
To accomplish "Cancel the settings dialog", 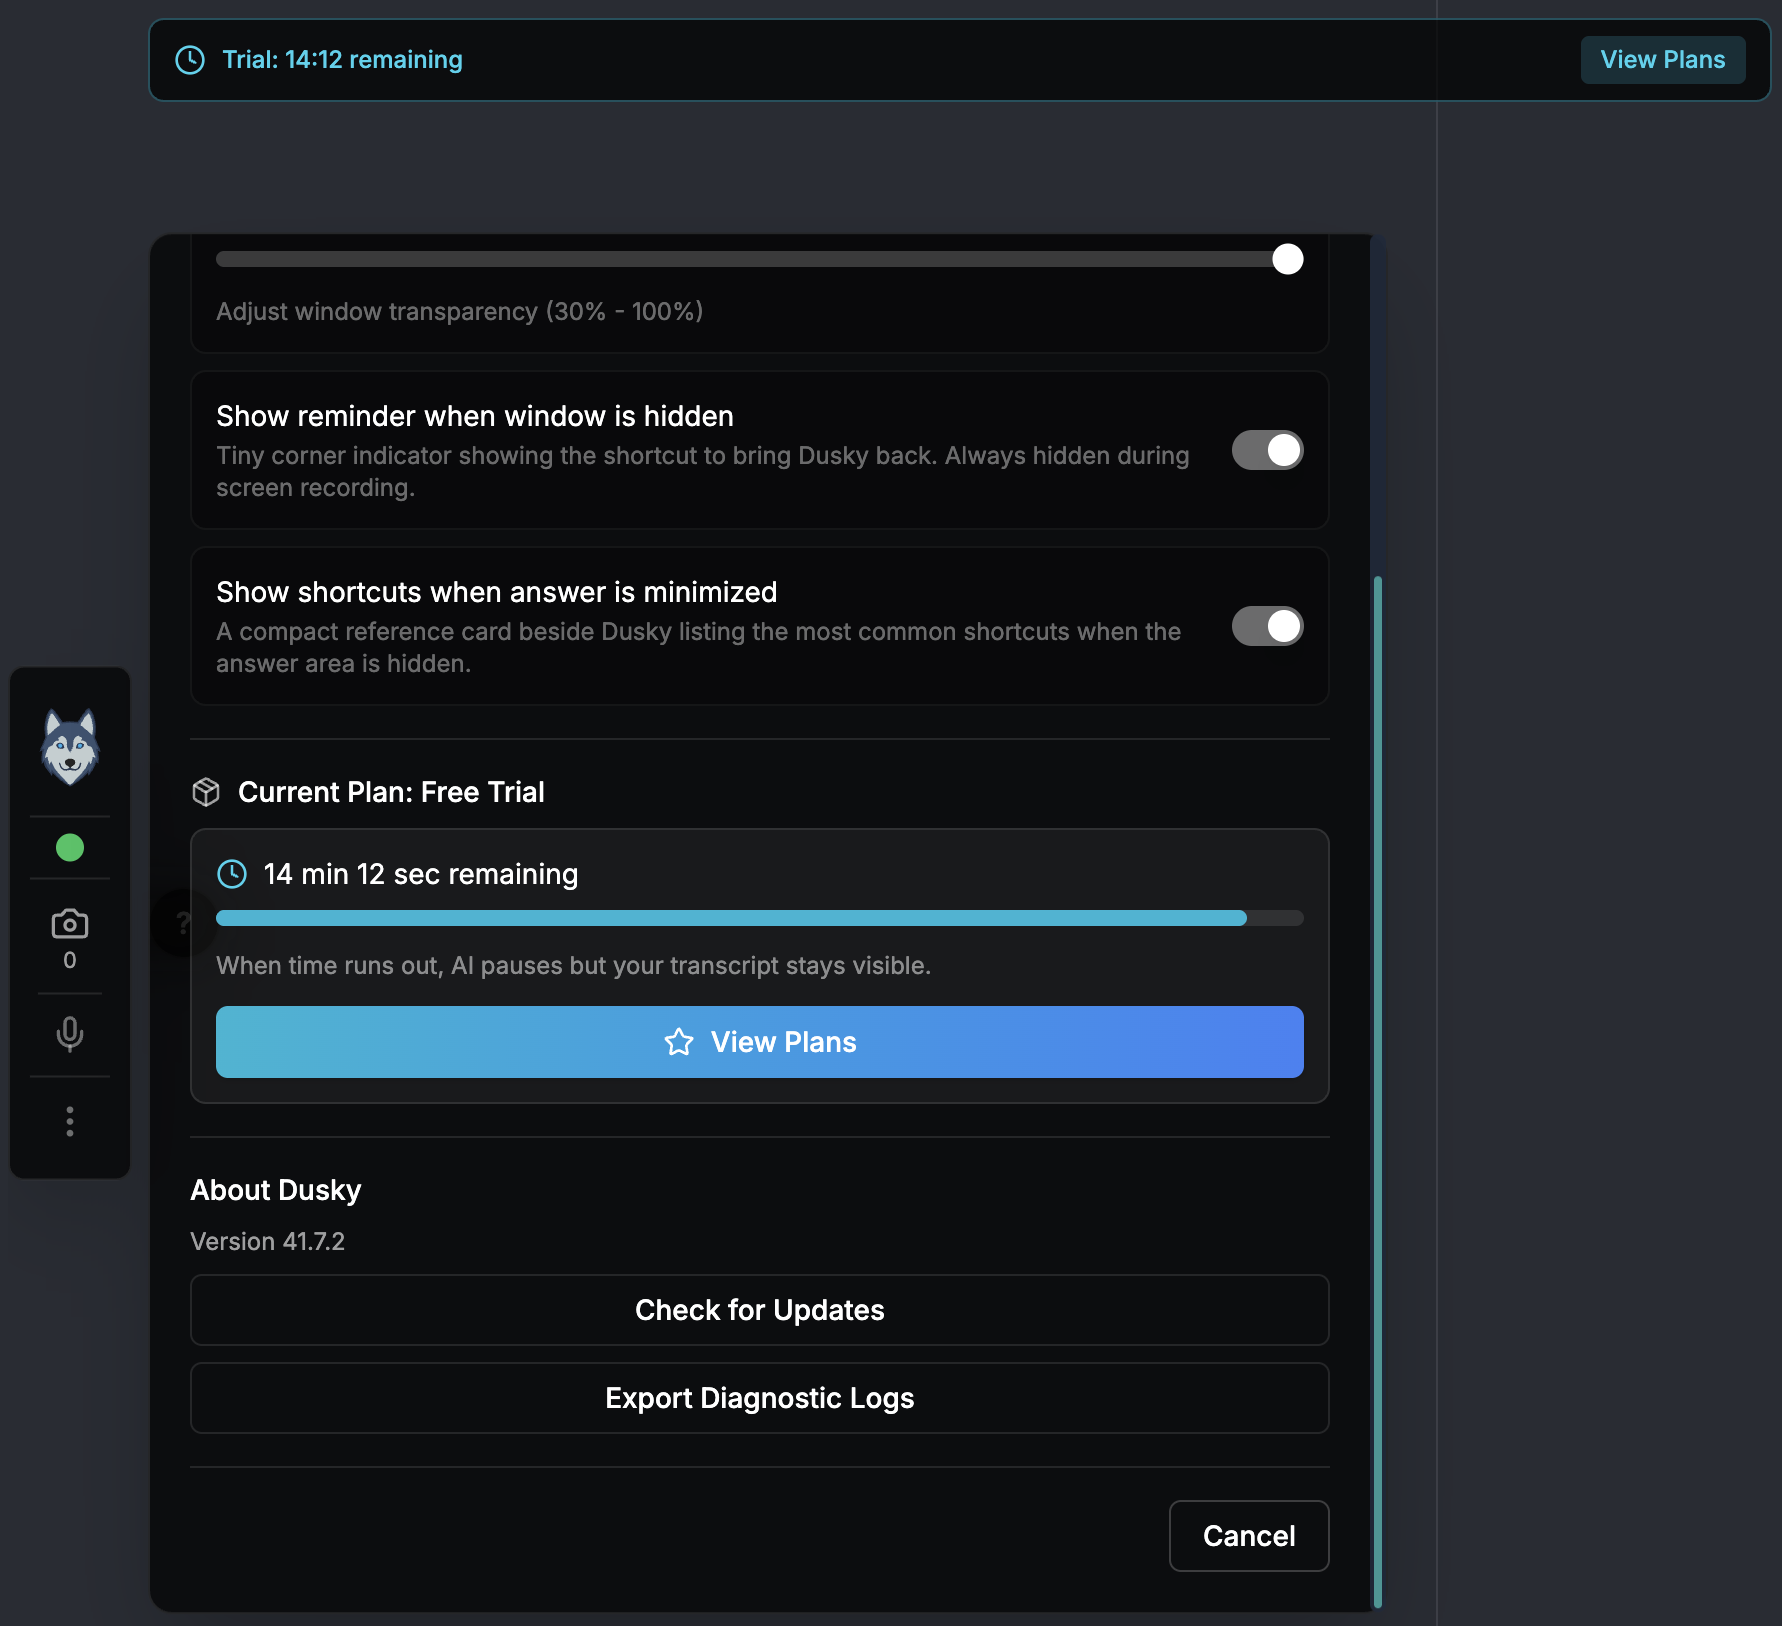I will click(1249, 1536).
